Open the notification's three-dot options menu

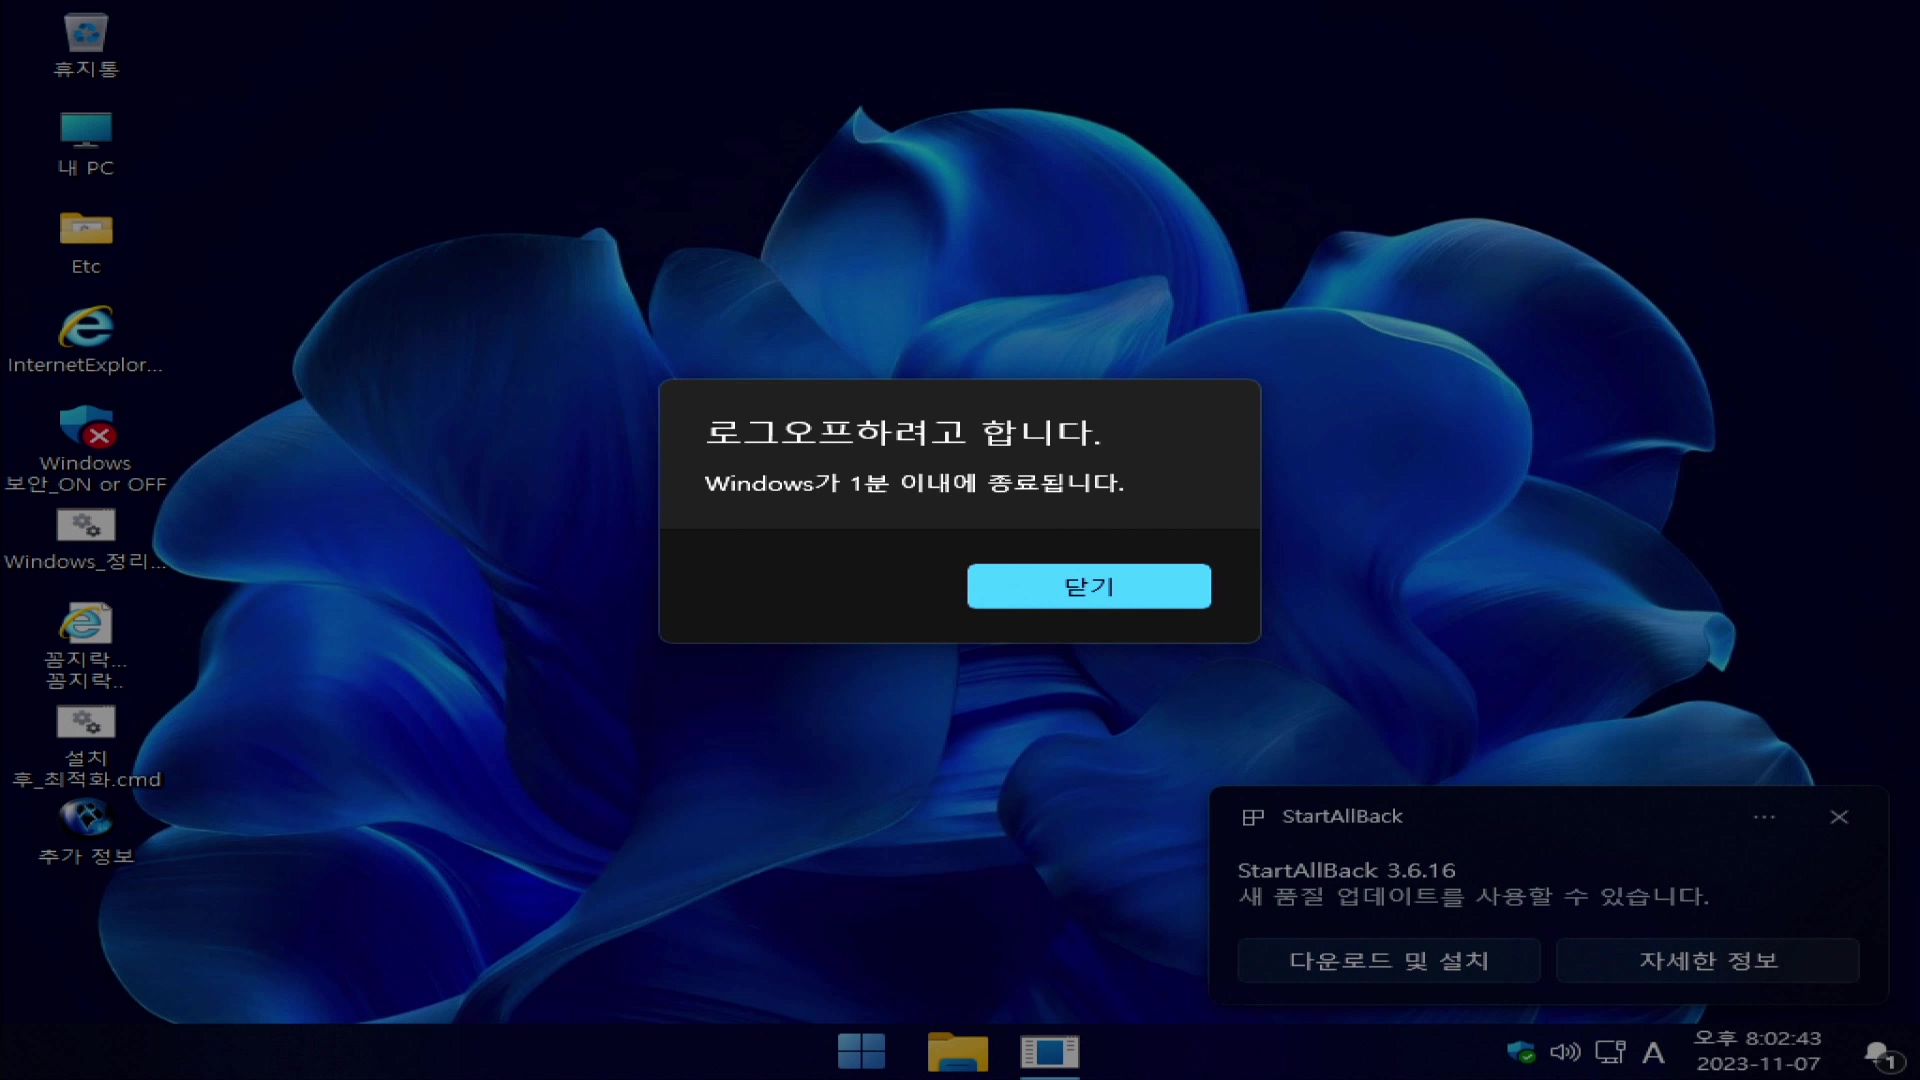(1764, 817)
